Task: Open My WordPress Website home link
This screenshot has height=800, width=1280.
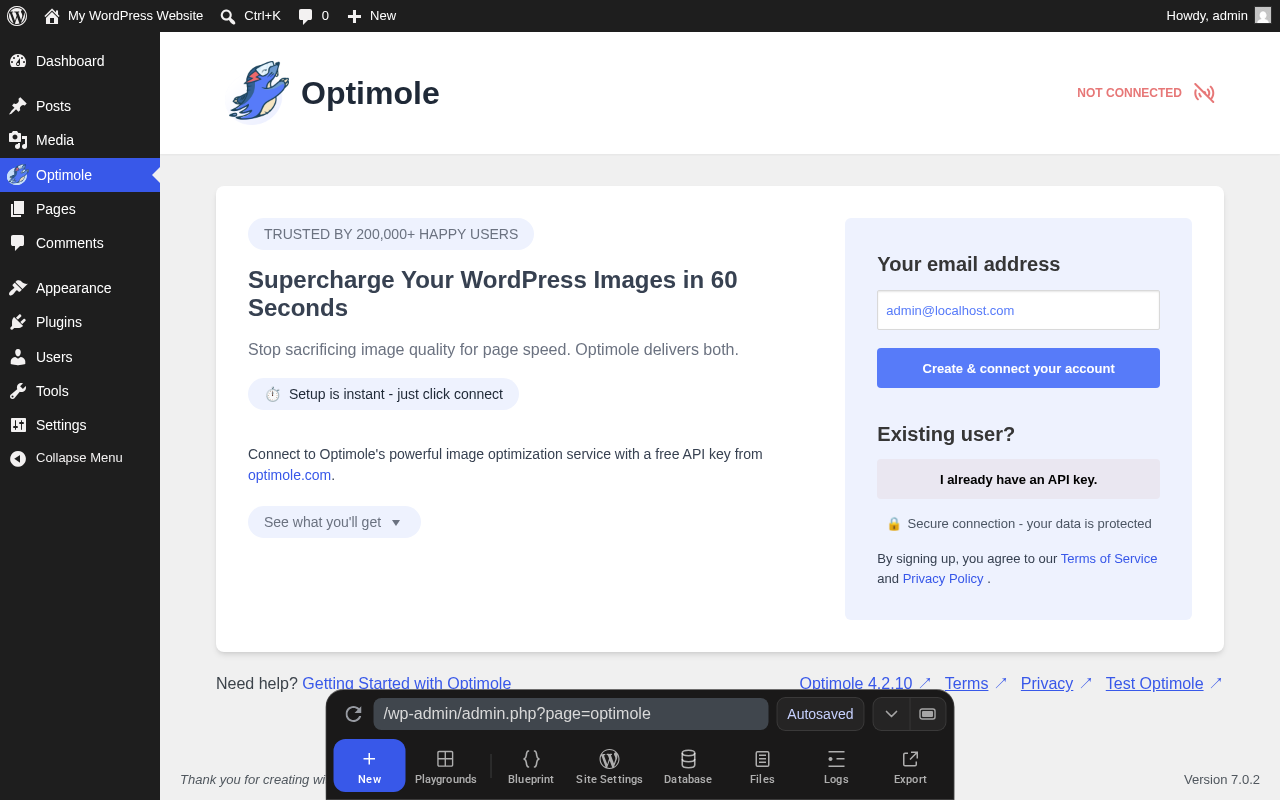Action: pos(123,16)
